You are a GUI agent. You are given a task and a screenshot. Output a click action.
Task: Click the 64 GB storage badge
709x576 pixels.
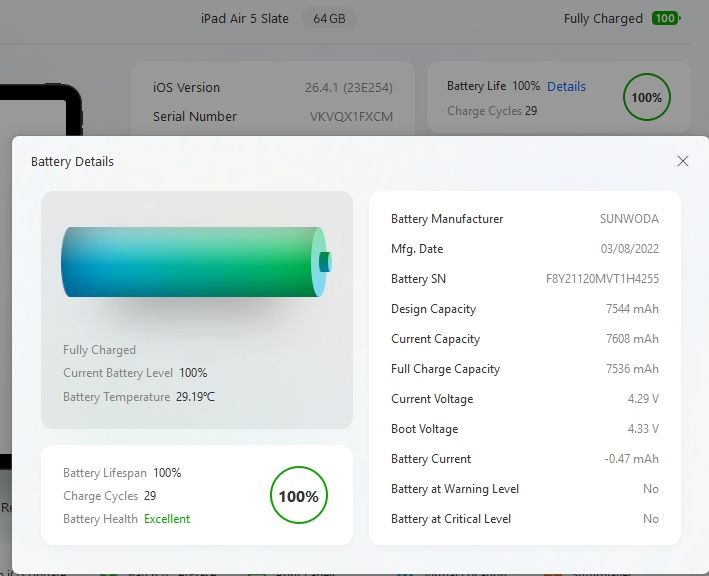329,19
